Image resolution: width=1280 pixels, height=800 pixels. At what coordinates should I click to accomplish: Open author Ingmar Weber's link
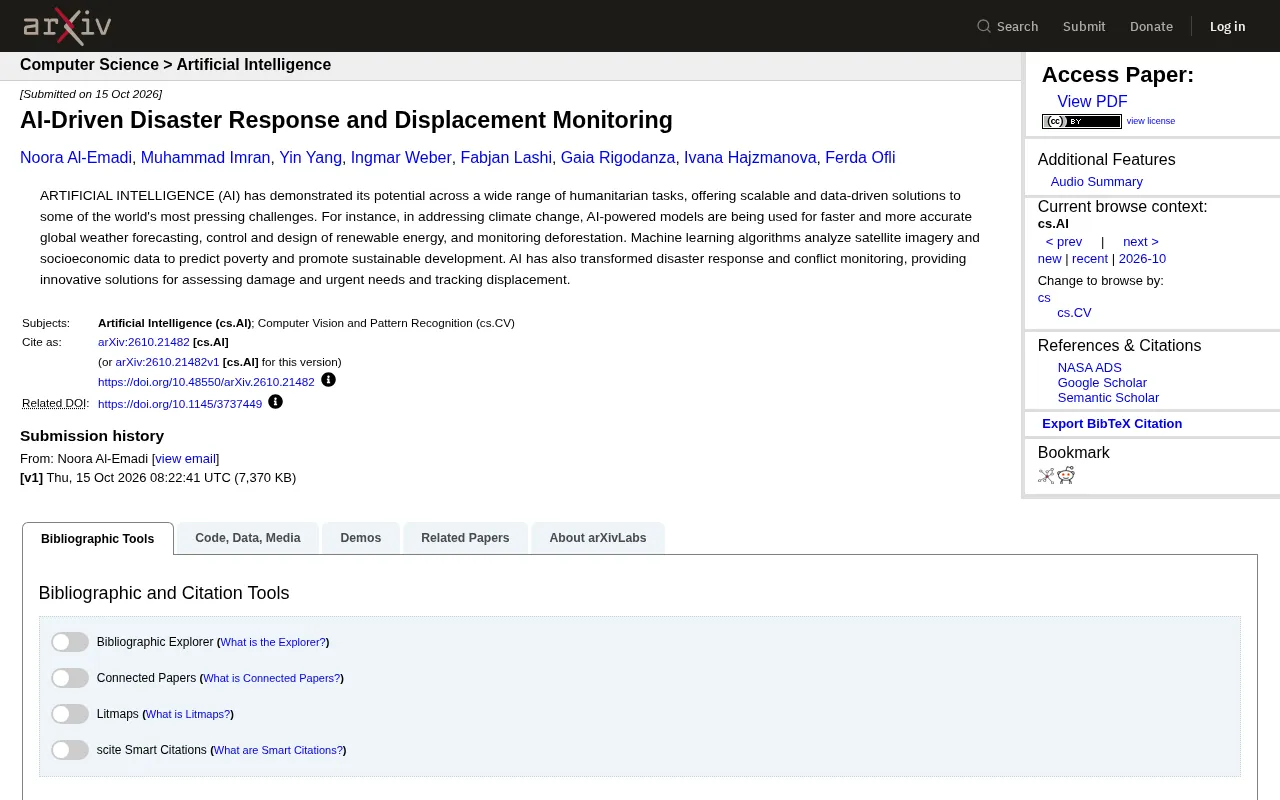tap(401, 158)
